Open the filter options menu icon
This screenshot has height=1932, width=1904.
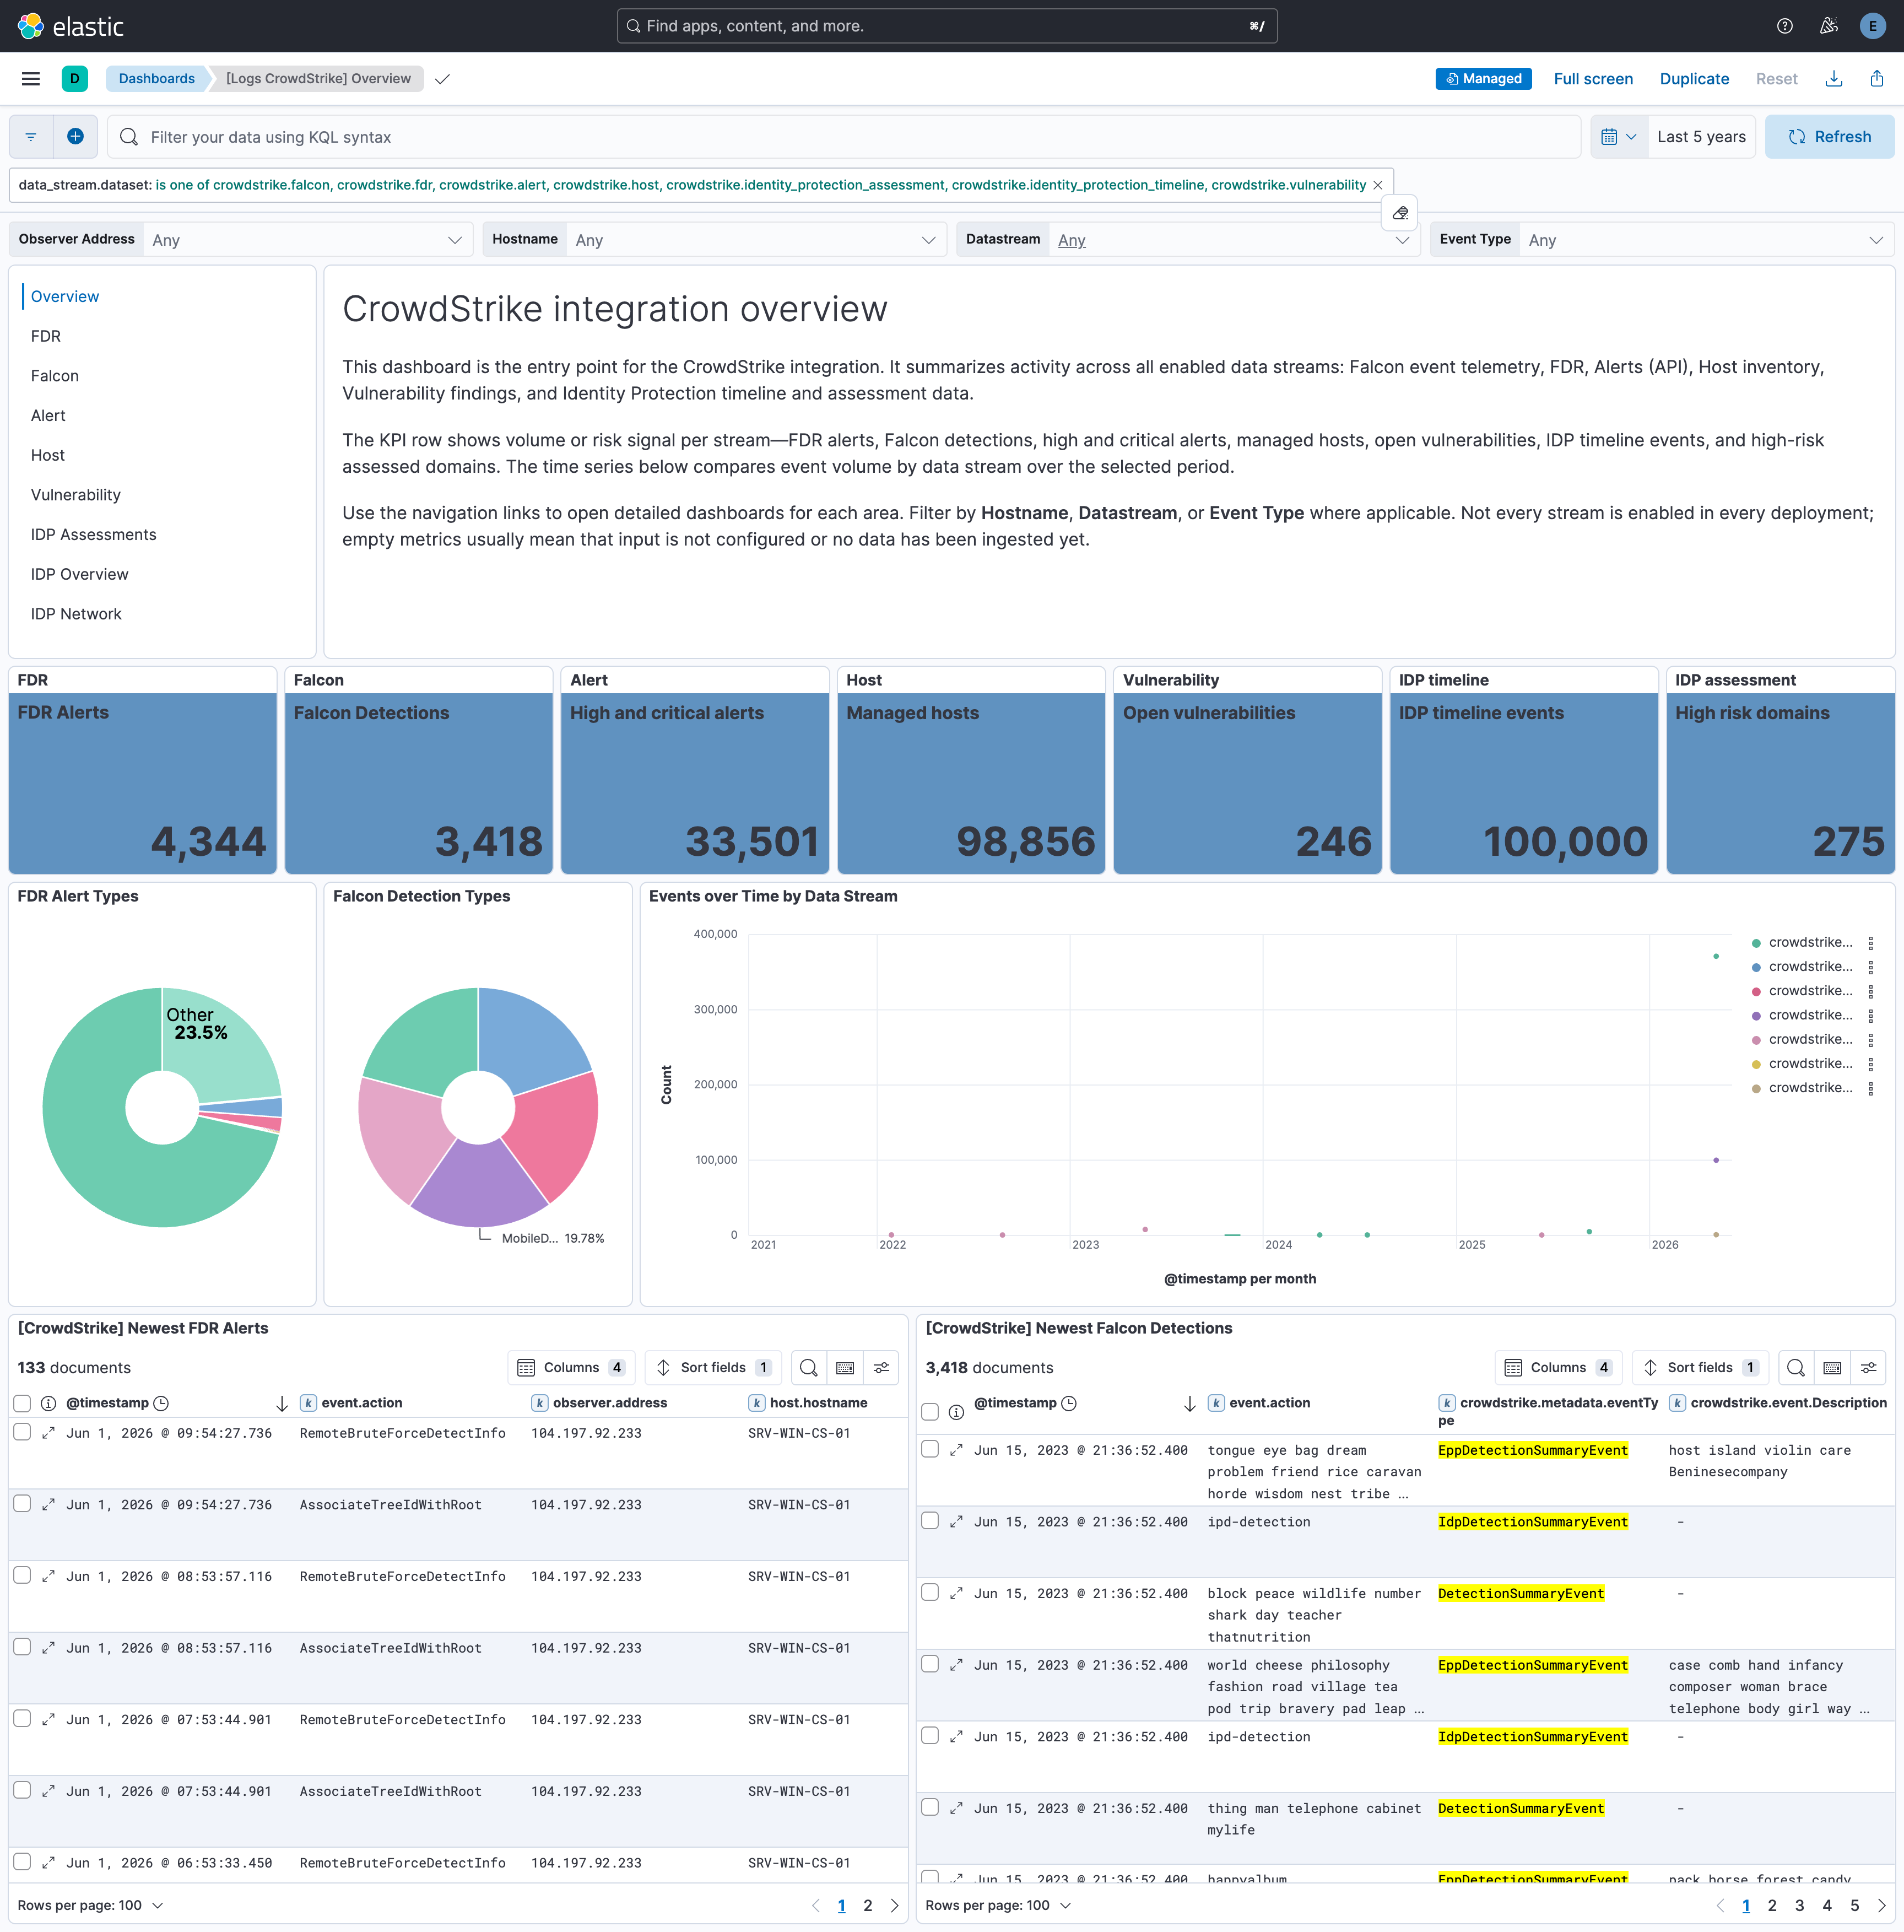click(31, 137)
